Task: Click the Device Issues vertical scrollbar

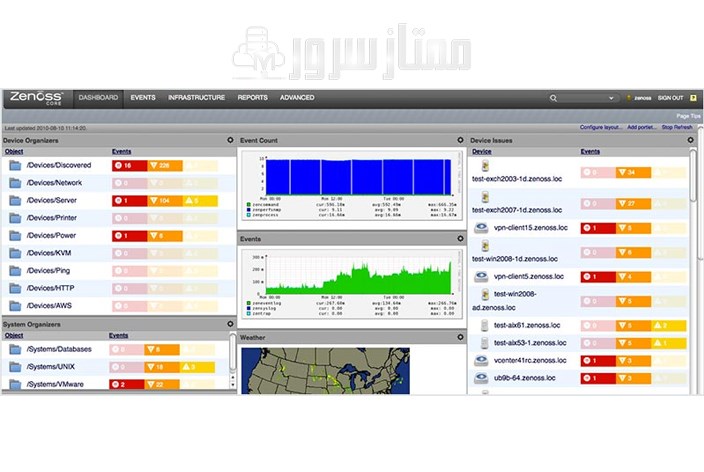Action: [x=694, y=176]
